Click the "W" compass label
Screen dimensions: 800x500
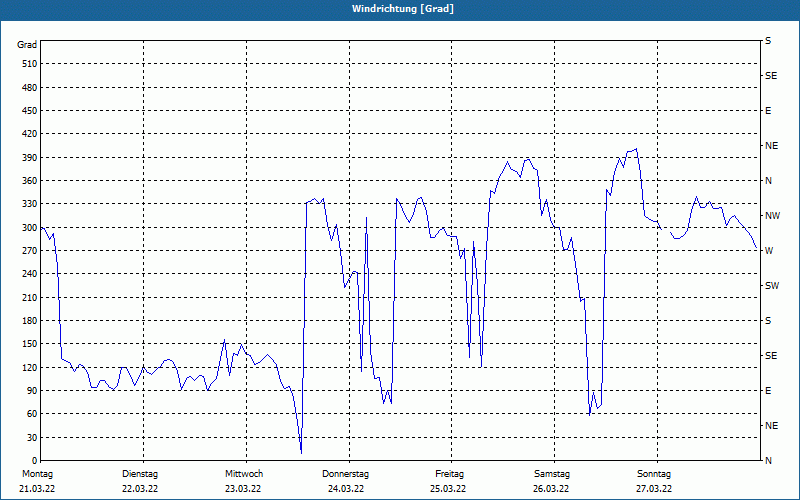[769, 251]
